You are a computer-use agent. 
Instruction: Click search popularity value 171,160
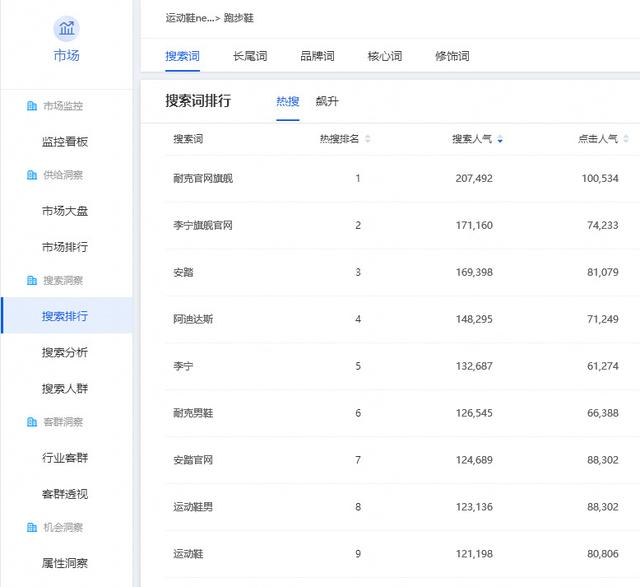[474, 225]
